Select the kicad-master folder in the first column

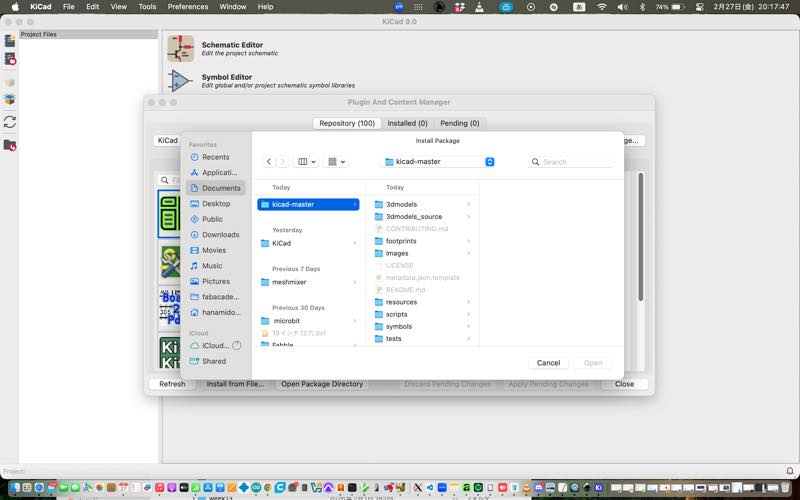(x=308, y=204)
